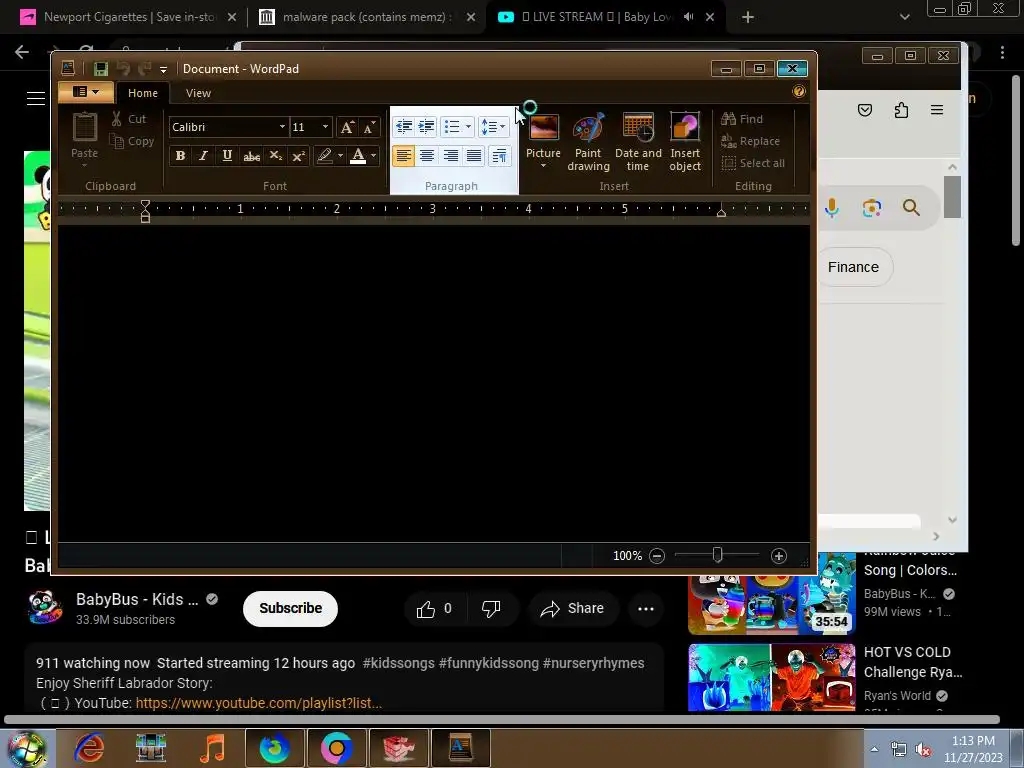
Task: Click the font color A button
Action: tap(358, 155)
